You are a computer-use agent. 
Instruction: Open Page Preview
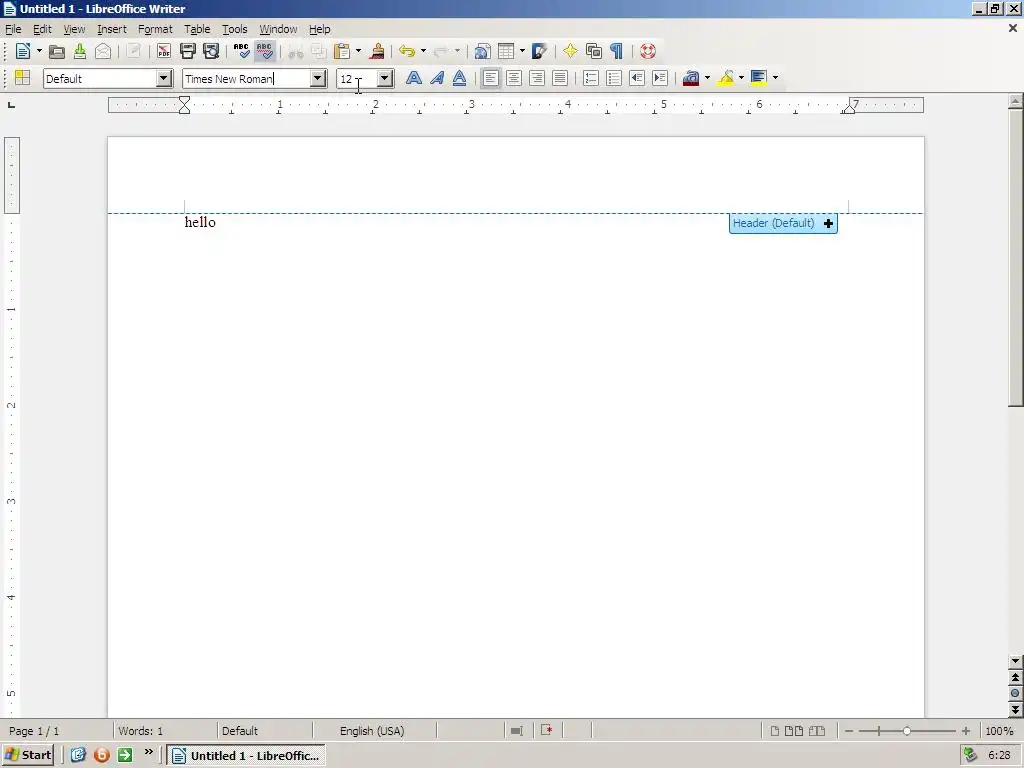[211, 51]
